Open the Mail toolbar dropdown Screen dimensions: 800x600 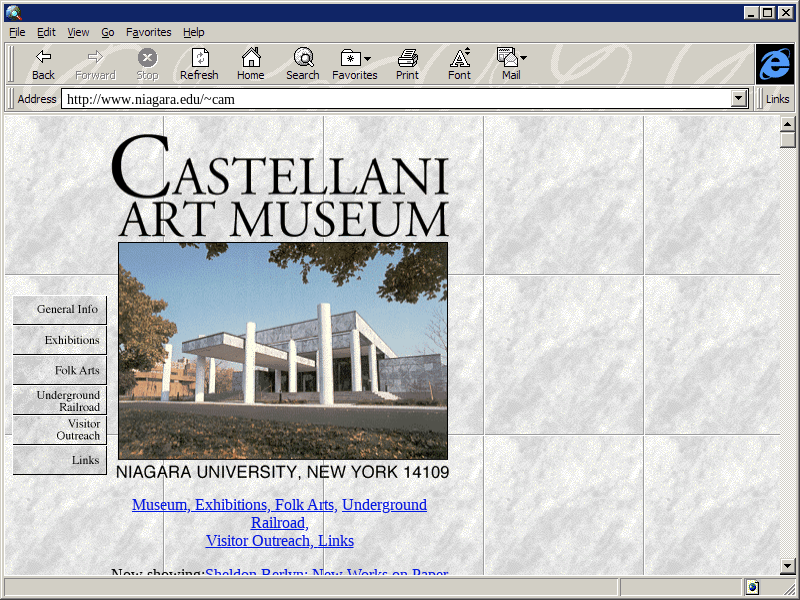[523, 59]
